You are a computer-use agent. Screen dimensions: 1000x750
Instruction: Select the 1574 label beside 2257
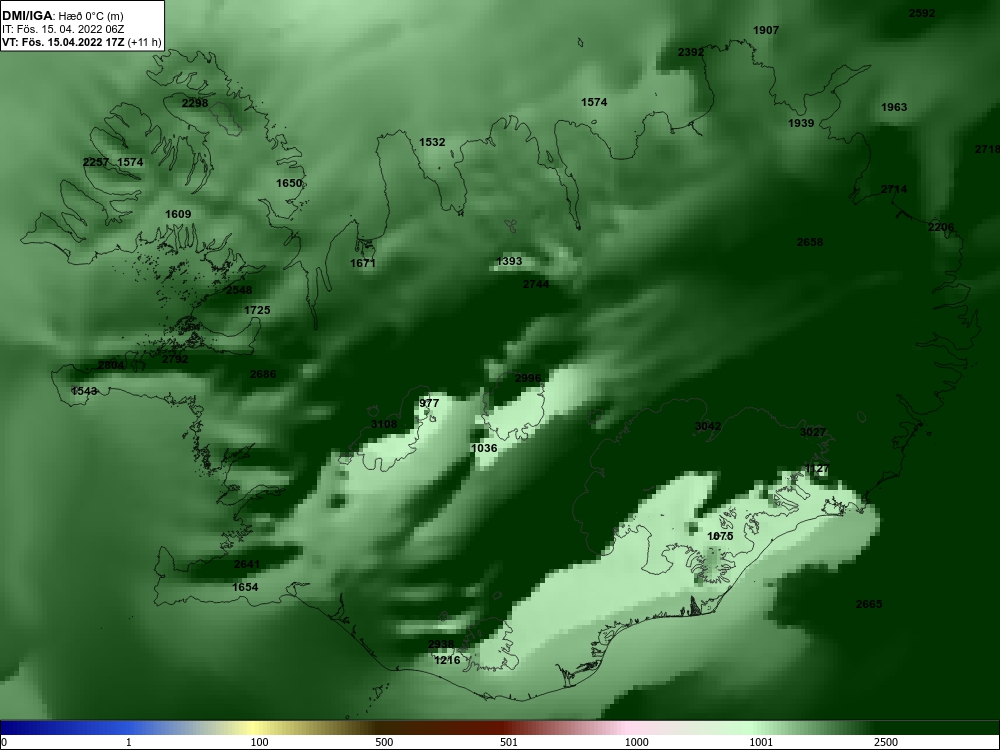coord(130,162)
